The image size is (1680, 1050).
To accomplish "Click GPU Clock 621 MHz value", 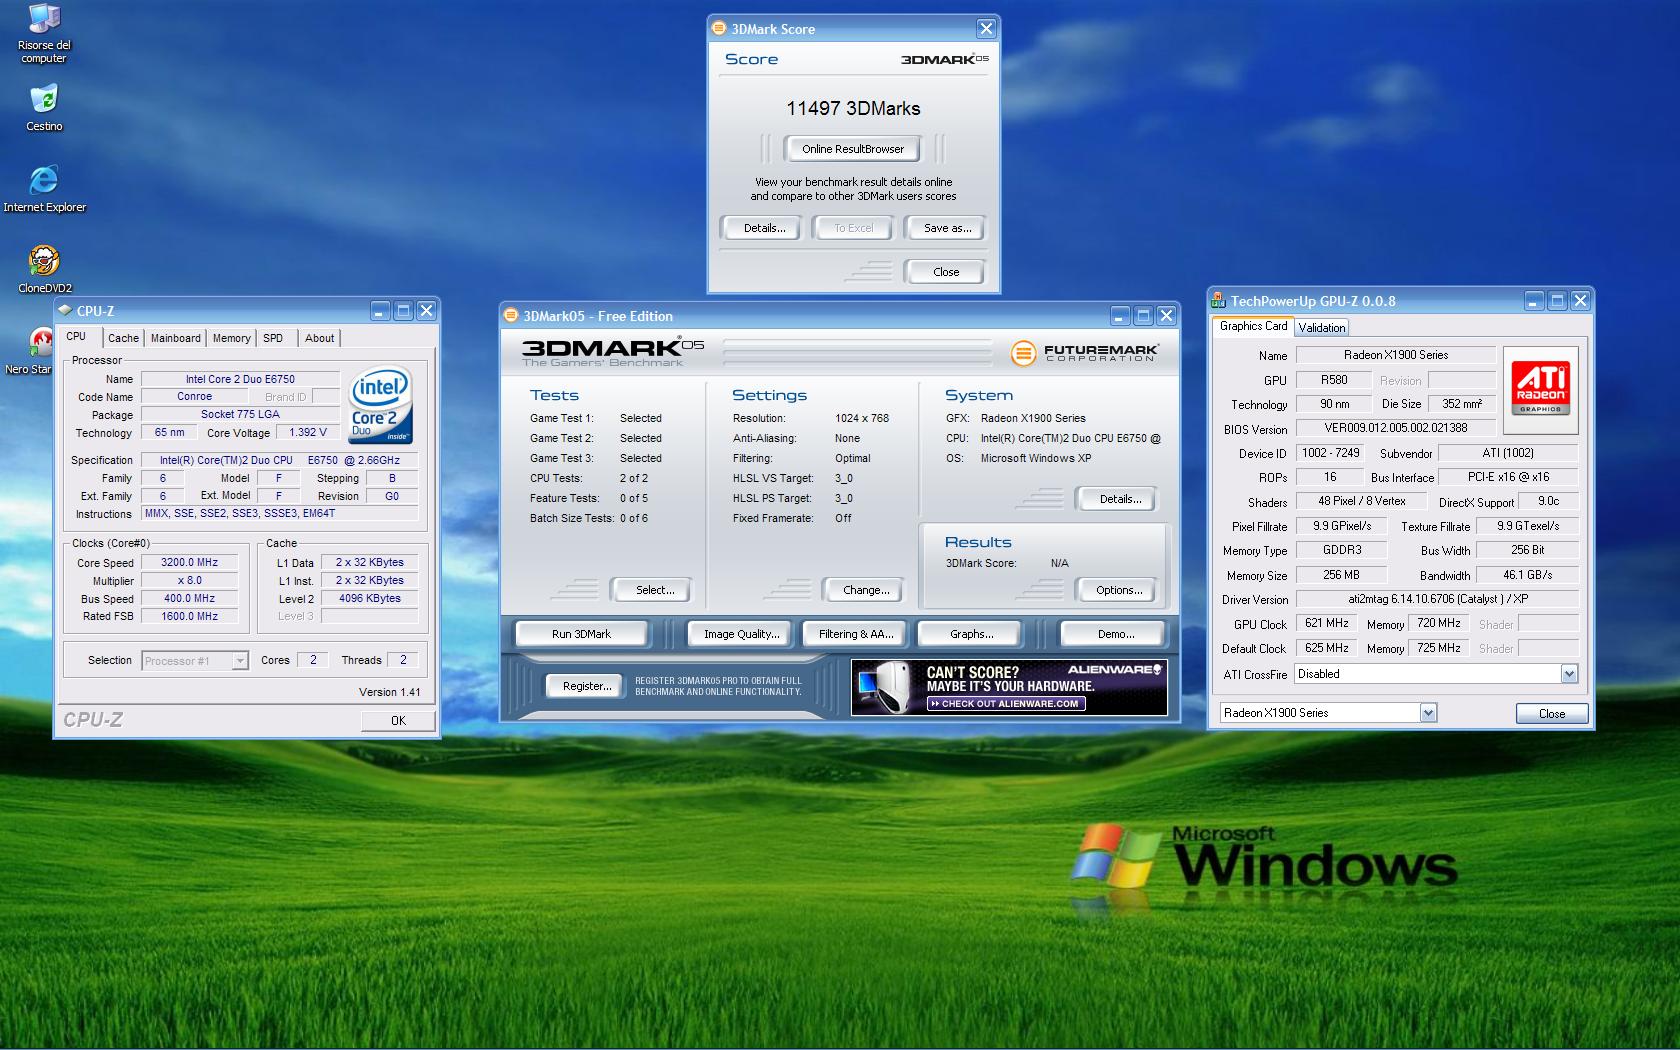I will [x=1326, y=623].
